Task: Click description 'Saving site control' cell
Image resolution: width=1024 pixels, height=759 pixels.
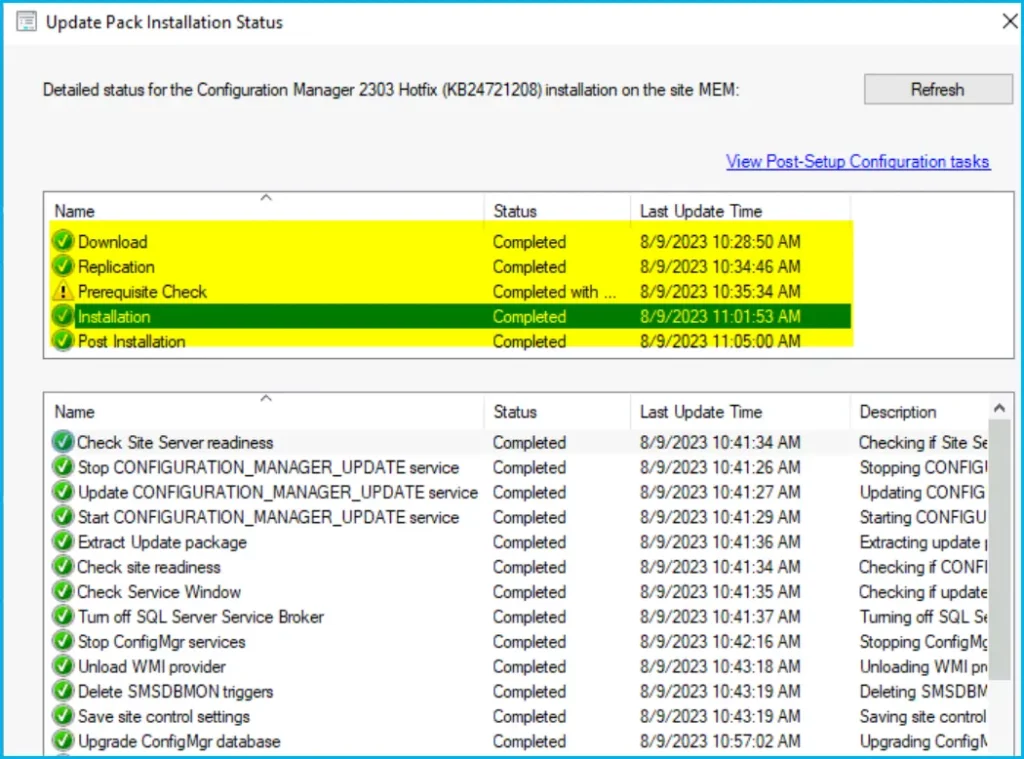Action: tap(923, 716)
